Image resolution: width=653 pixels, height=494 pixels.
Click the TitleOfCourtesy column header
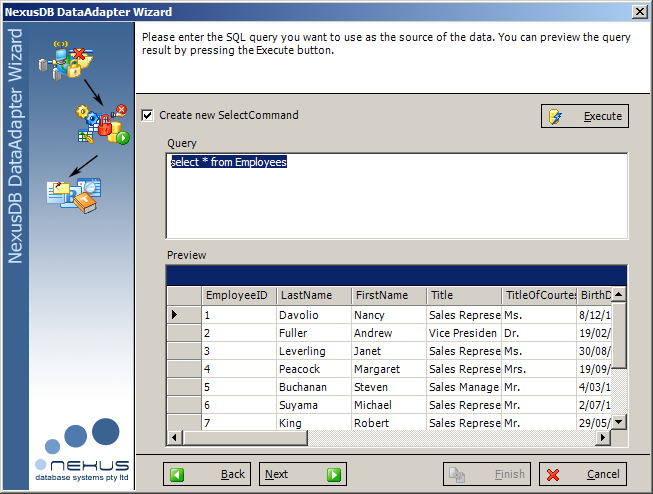coord(539,296)
